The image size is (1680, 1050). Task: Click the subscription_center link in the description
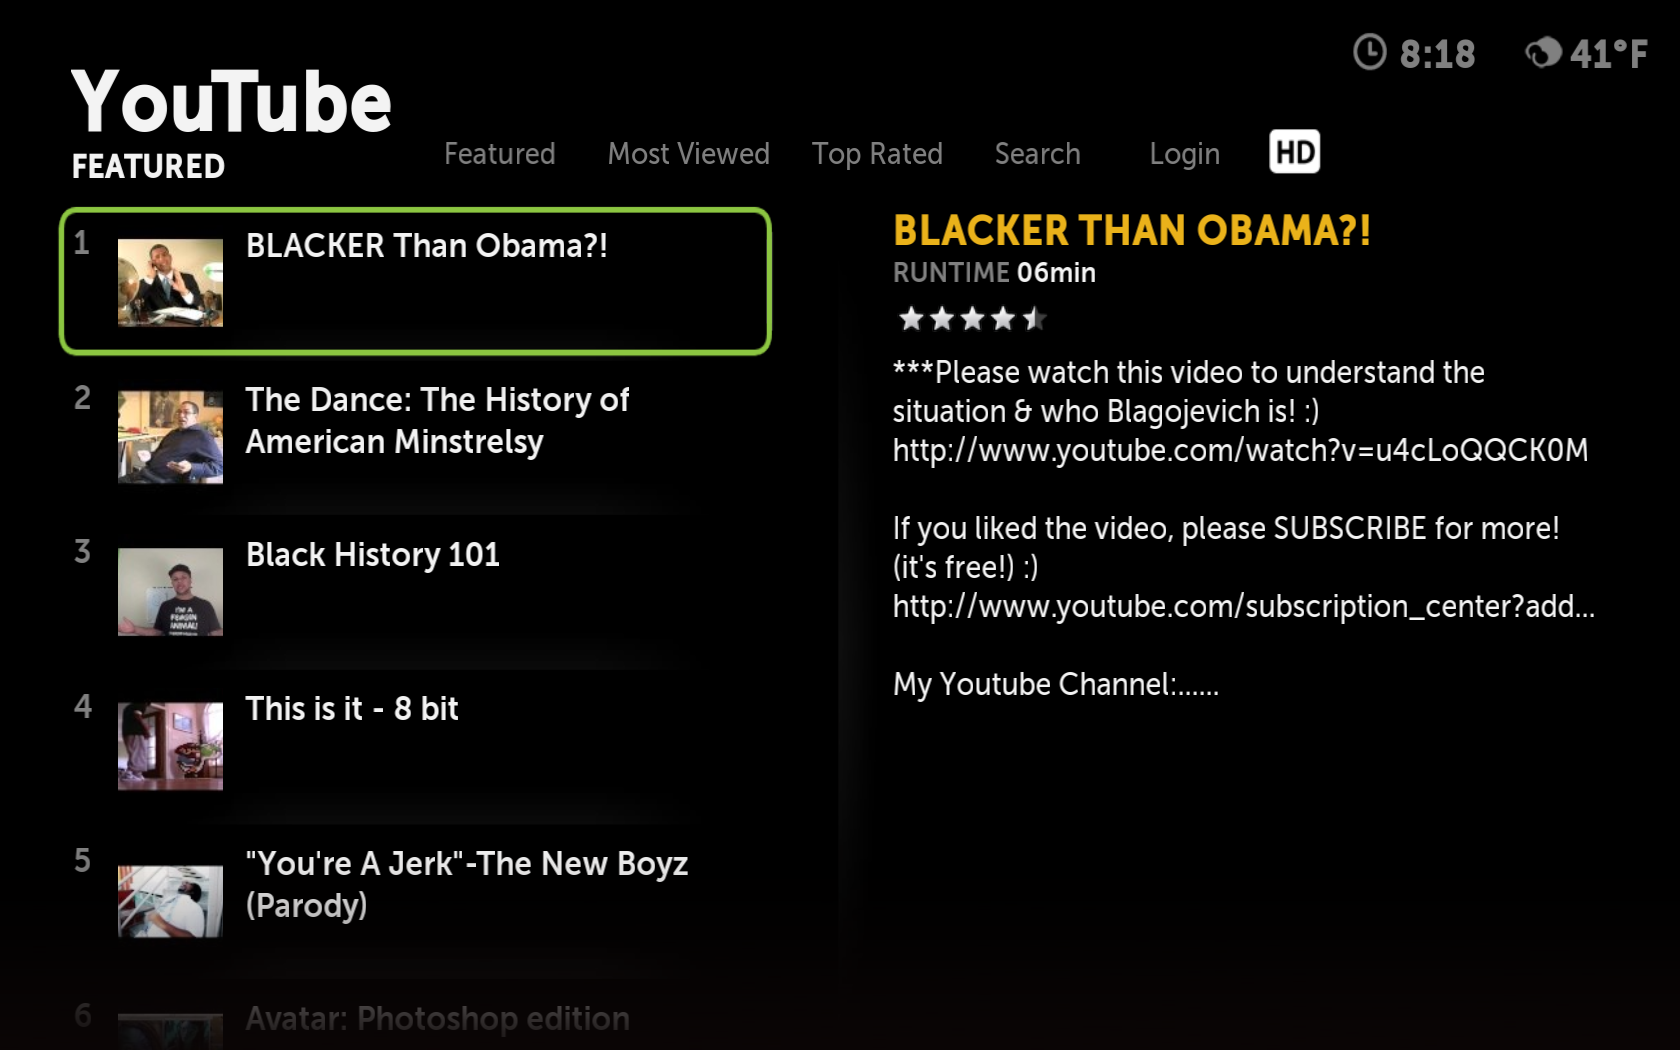coord(1243,607)
